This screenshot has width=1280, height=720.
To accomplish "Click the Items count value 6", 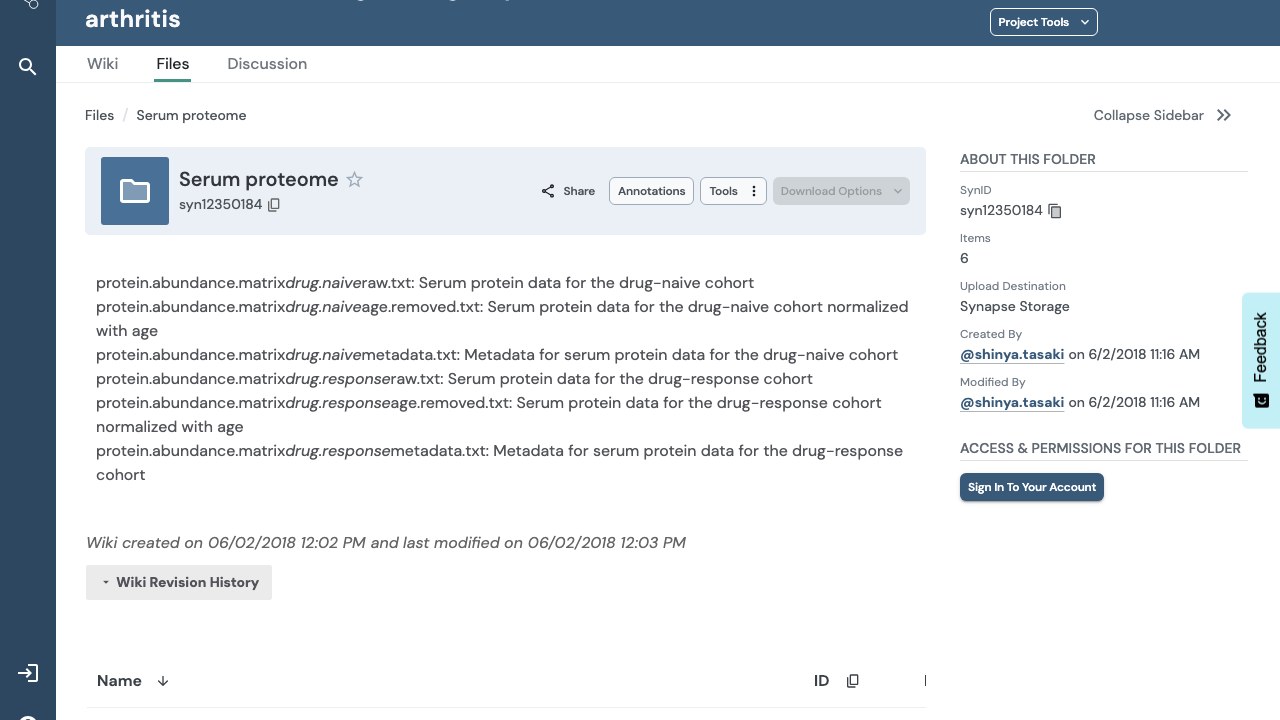I will [964, 258].
